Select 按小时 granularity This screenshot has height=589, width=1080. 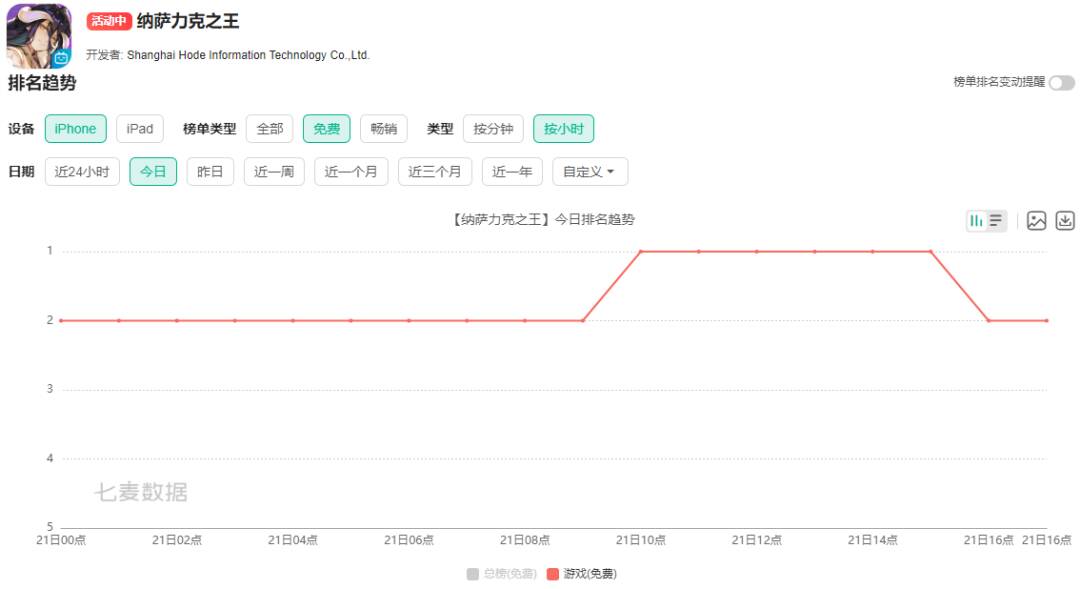coord(564,129)
